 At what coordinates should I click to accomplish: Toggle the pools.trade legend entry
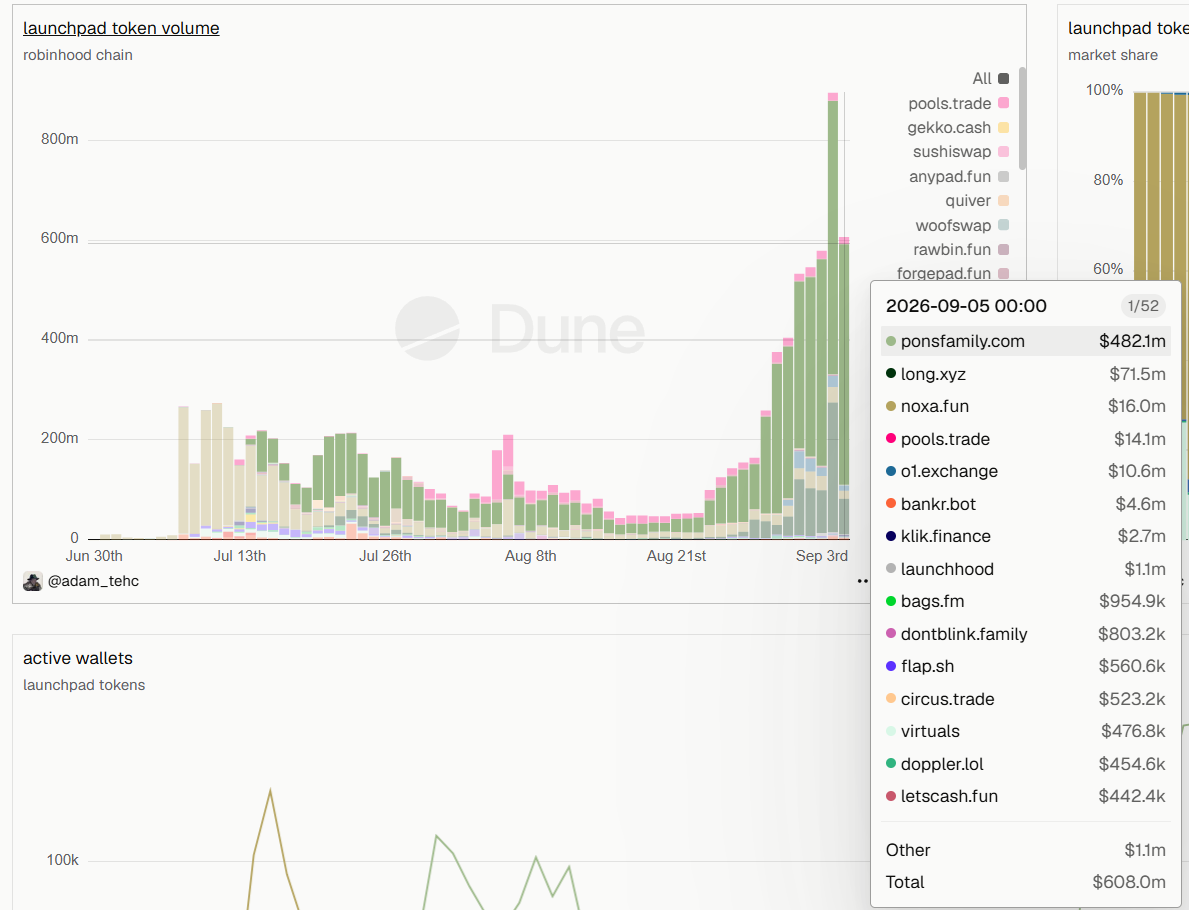(958, 103)
